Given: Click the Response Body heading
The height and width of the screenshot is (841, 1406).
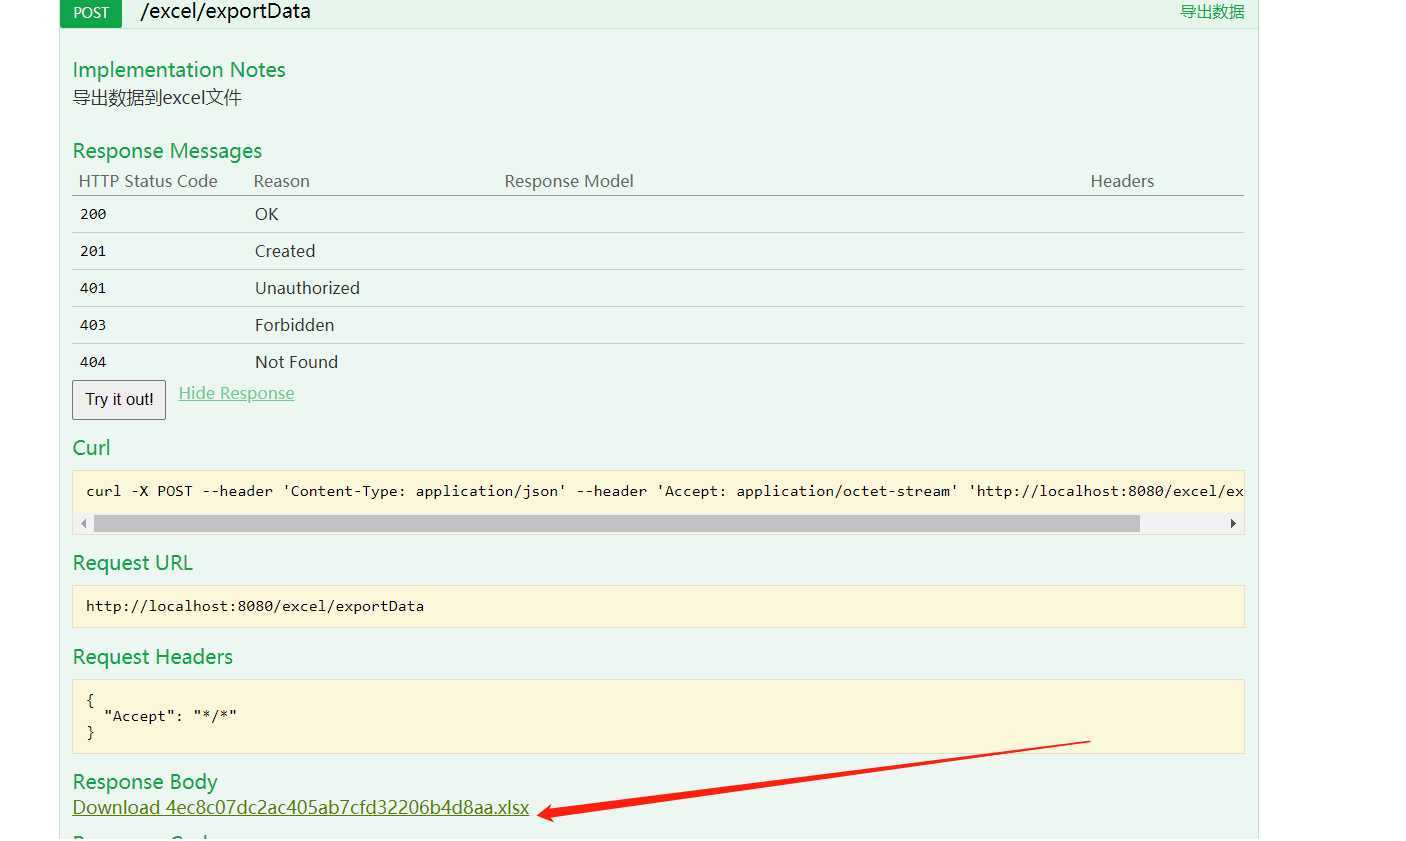Looking at the screenshot, I should point(145,782).
